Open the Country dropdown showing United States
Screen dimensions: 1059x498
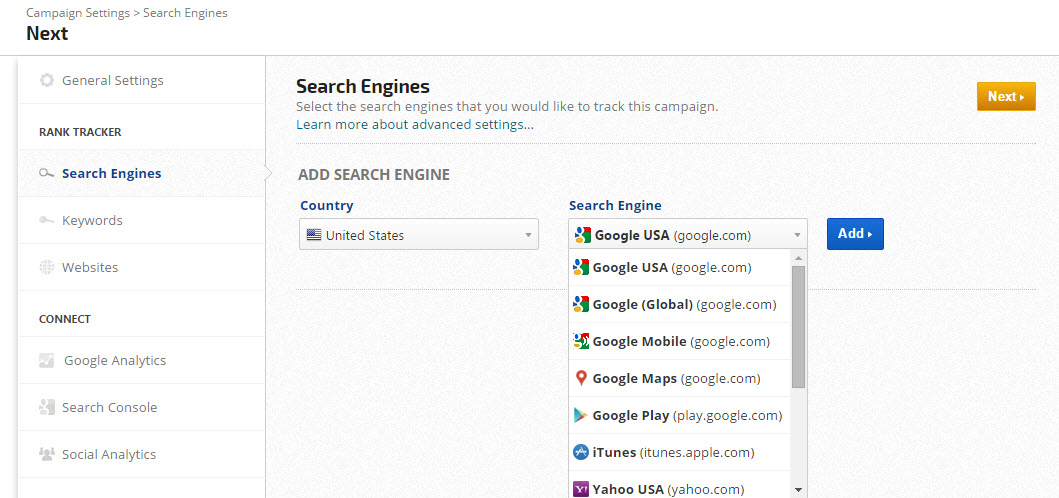[x=419, y=236]
